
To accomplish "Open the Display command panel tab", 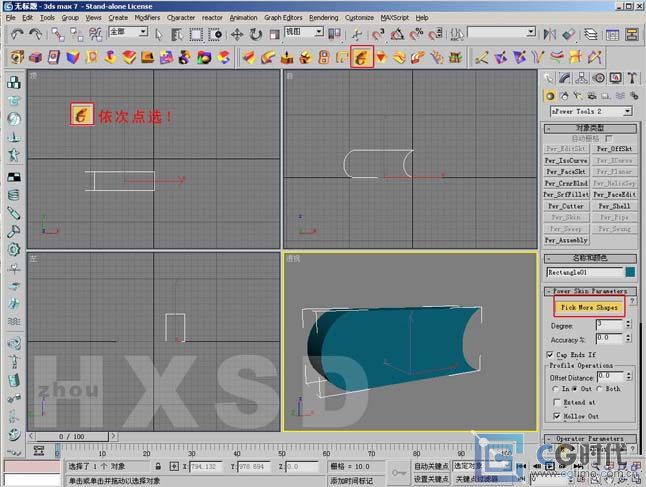I will [x=615, y=78].
